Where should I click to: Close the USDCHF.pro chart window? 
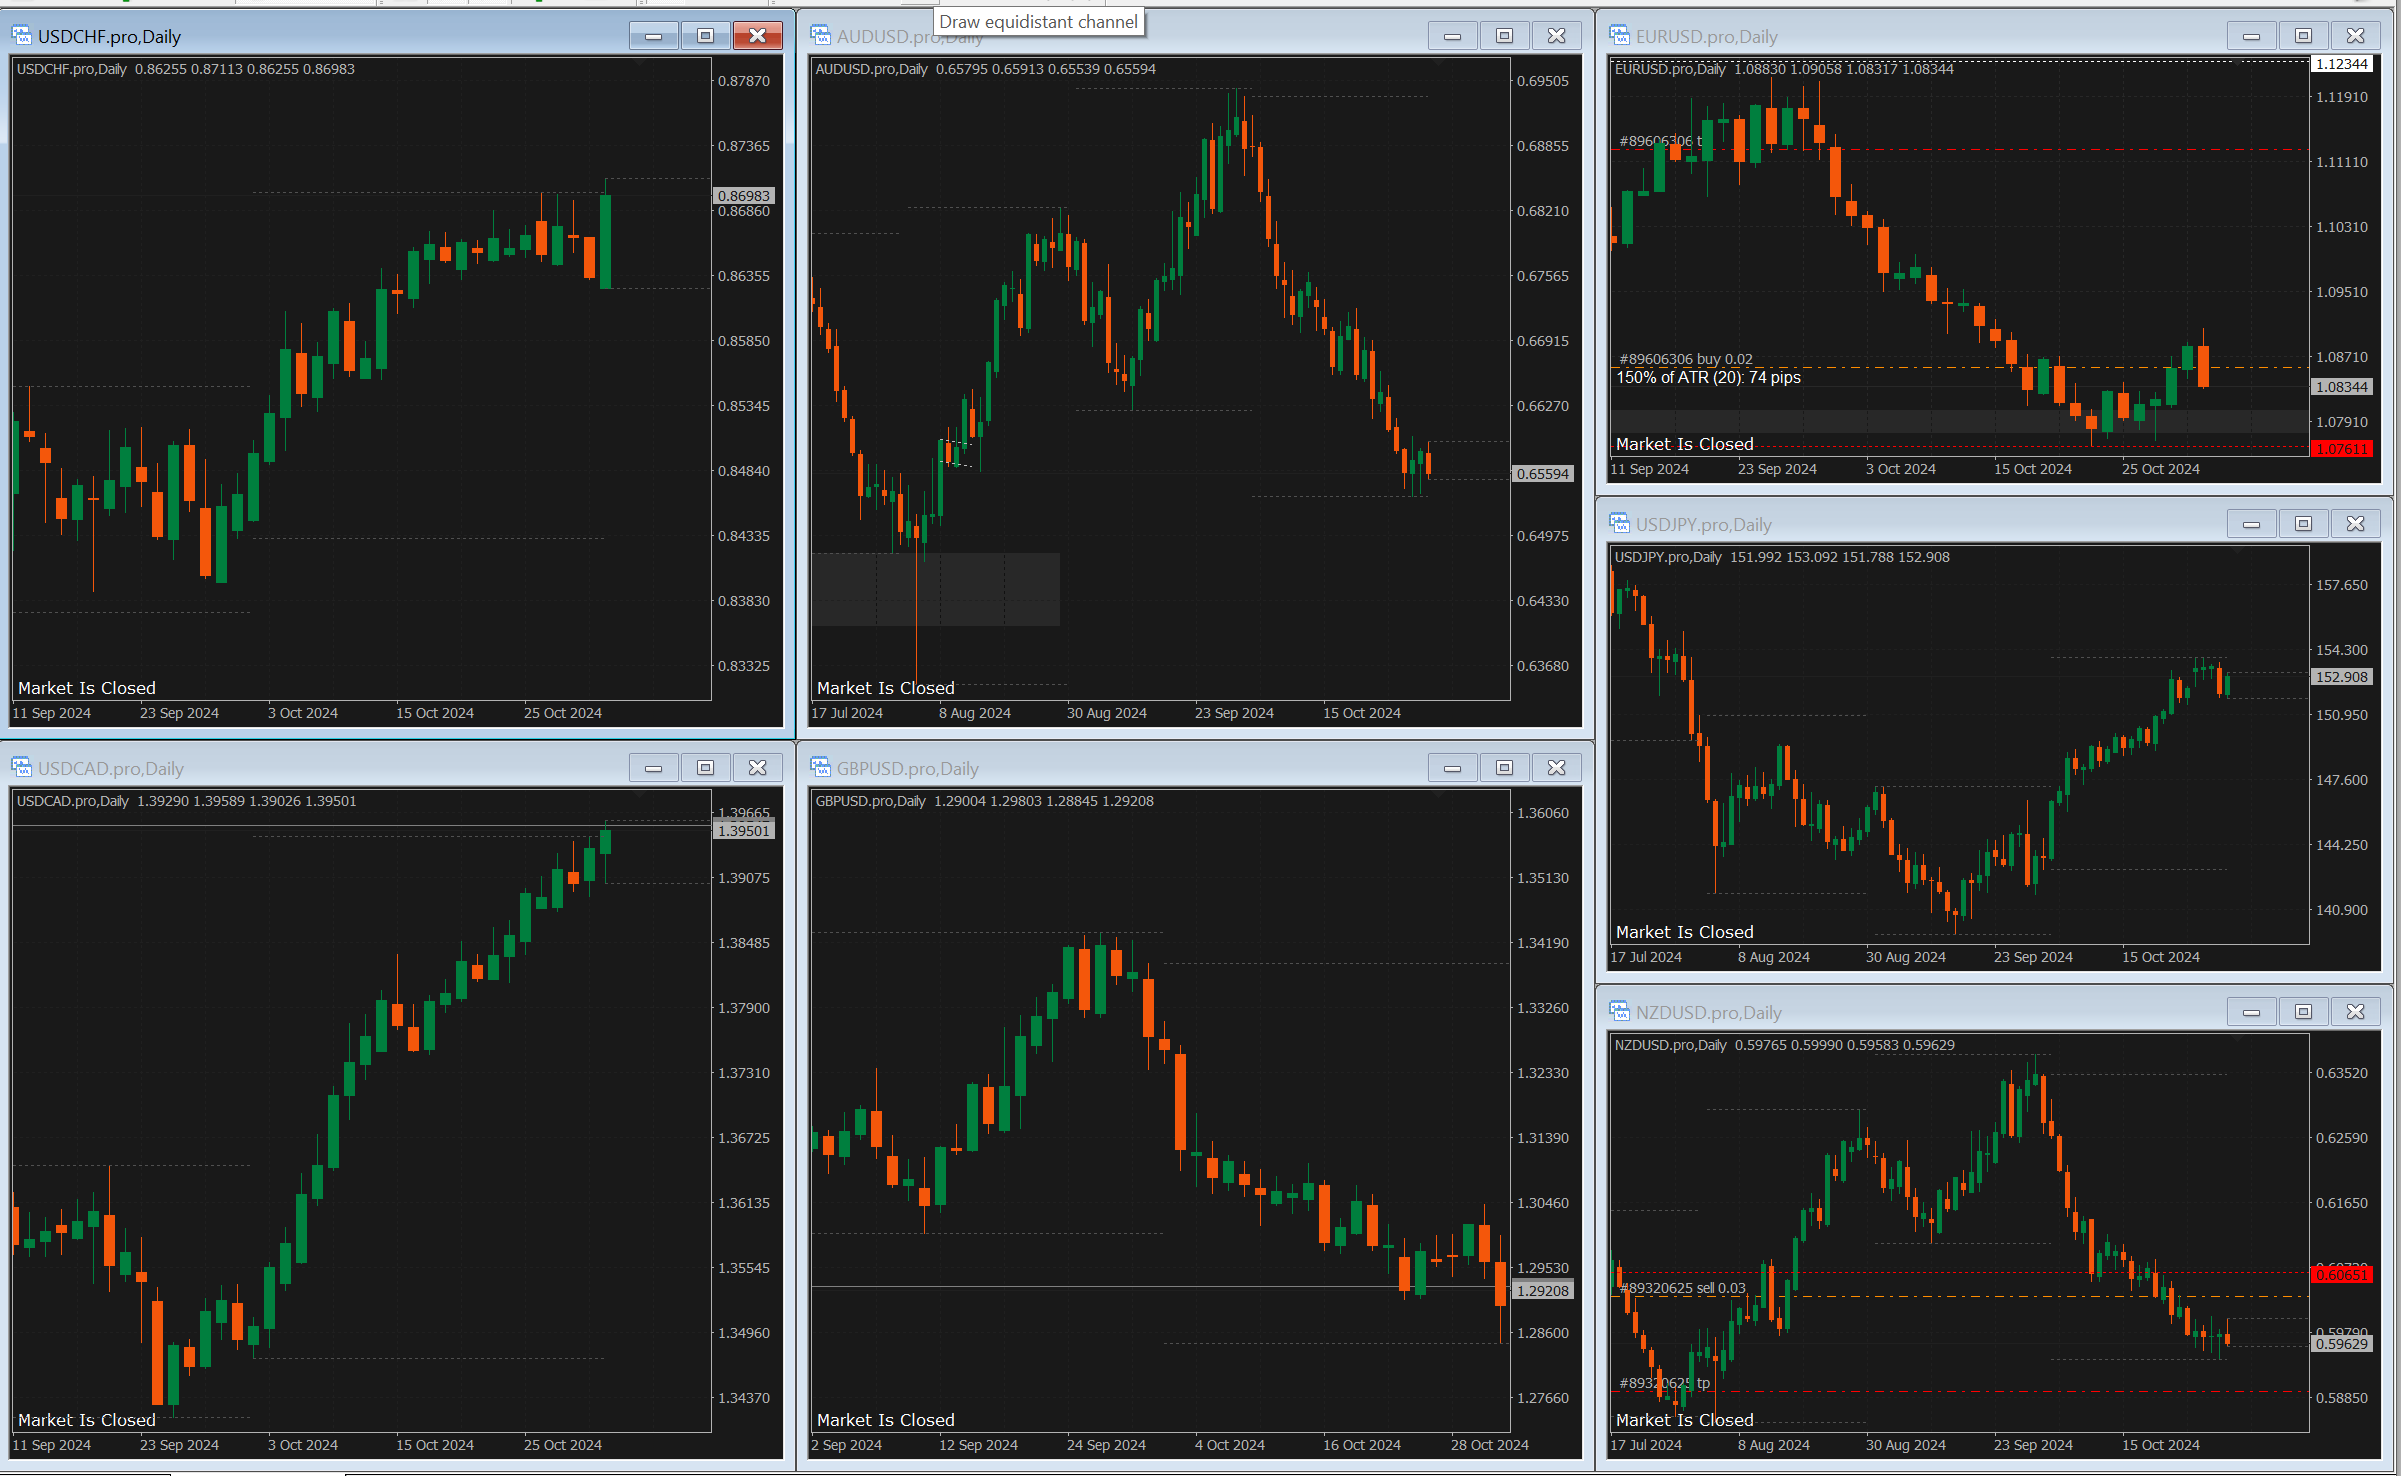point(757,36)
